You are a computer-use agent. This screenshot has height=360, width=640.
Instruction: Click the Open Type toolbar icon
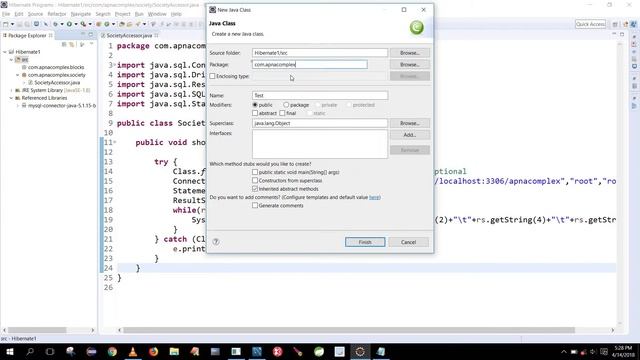pos(122,24)
